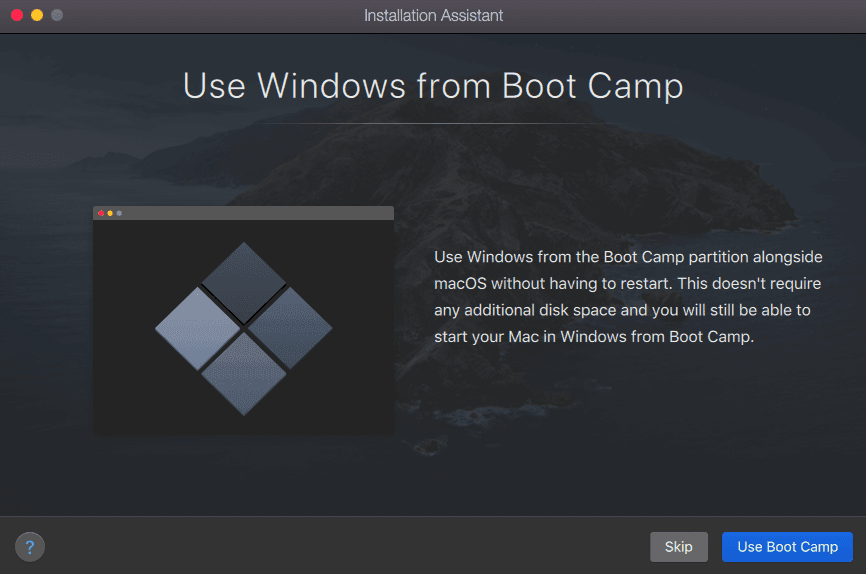The width and height of the screenshot is (866, 574).
Task: Click the Boot Camp diamond logo illustration
Action: point(244,328)
